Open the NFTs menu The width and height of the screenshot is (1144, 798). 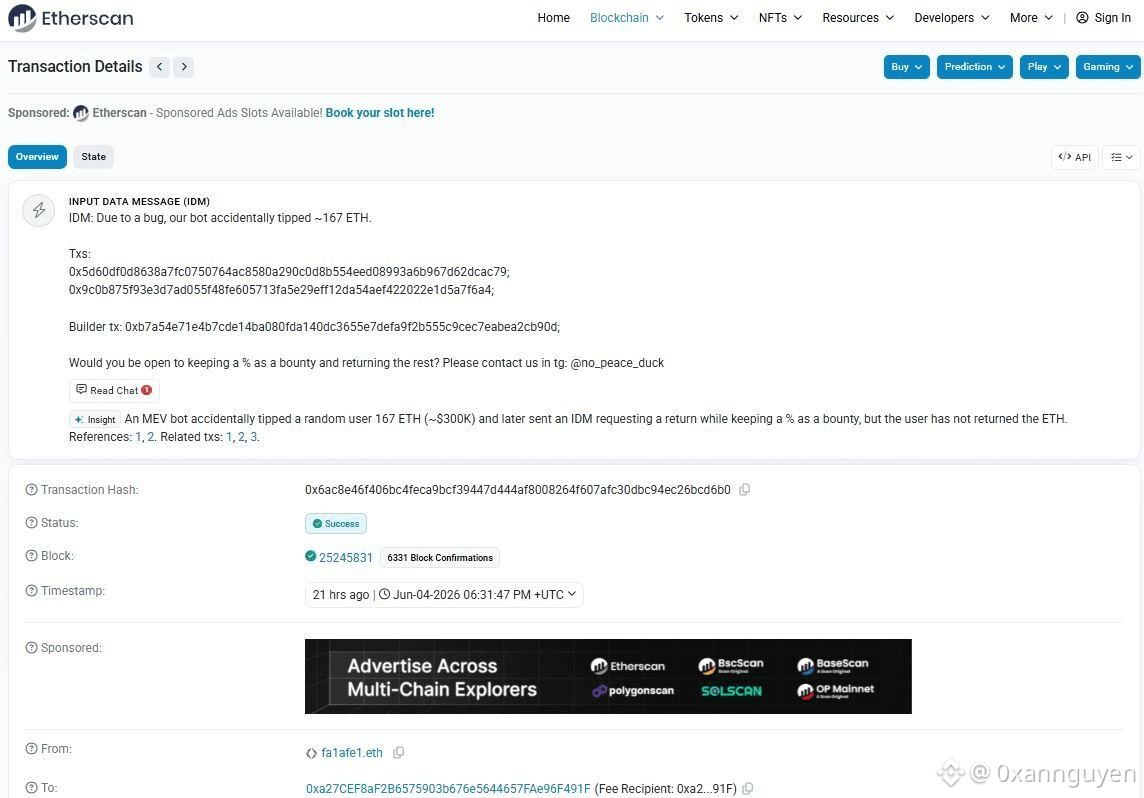click(x=780, y=18)
